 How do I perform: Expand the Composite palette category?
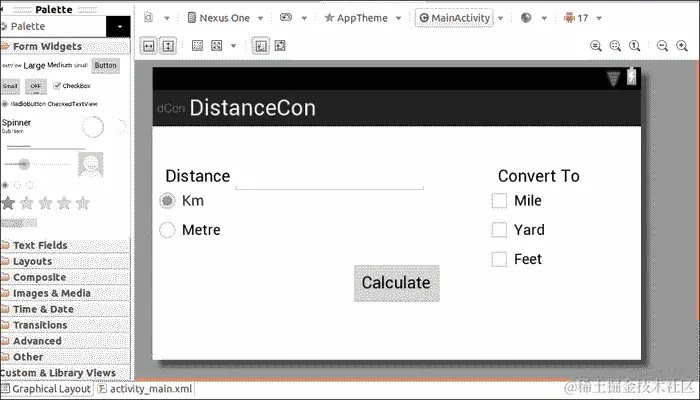65,277
